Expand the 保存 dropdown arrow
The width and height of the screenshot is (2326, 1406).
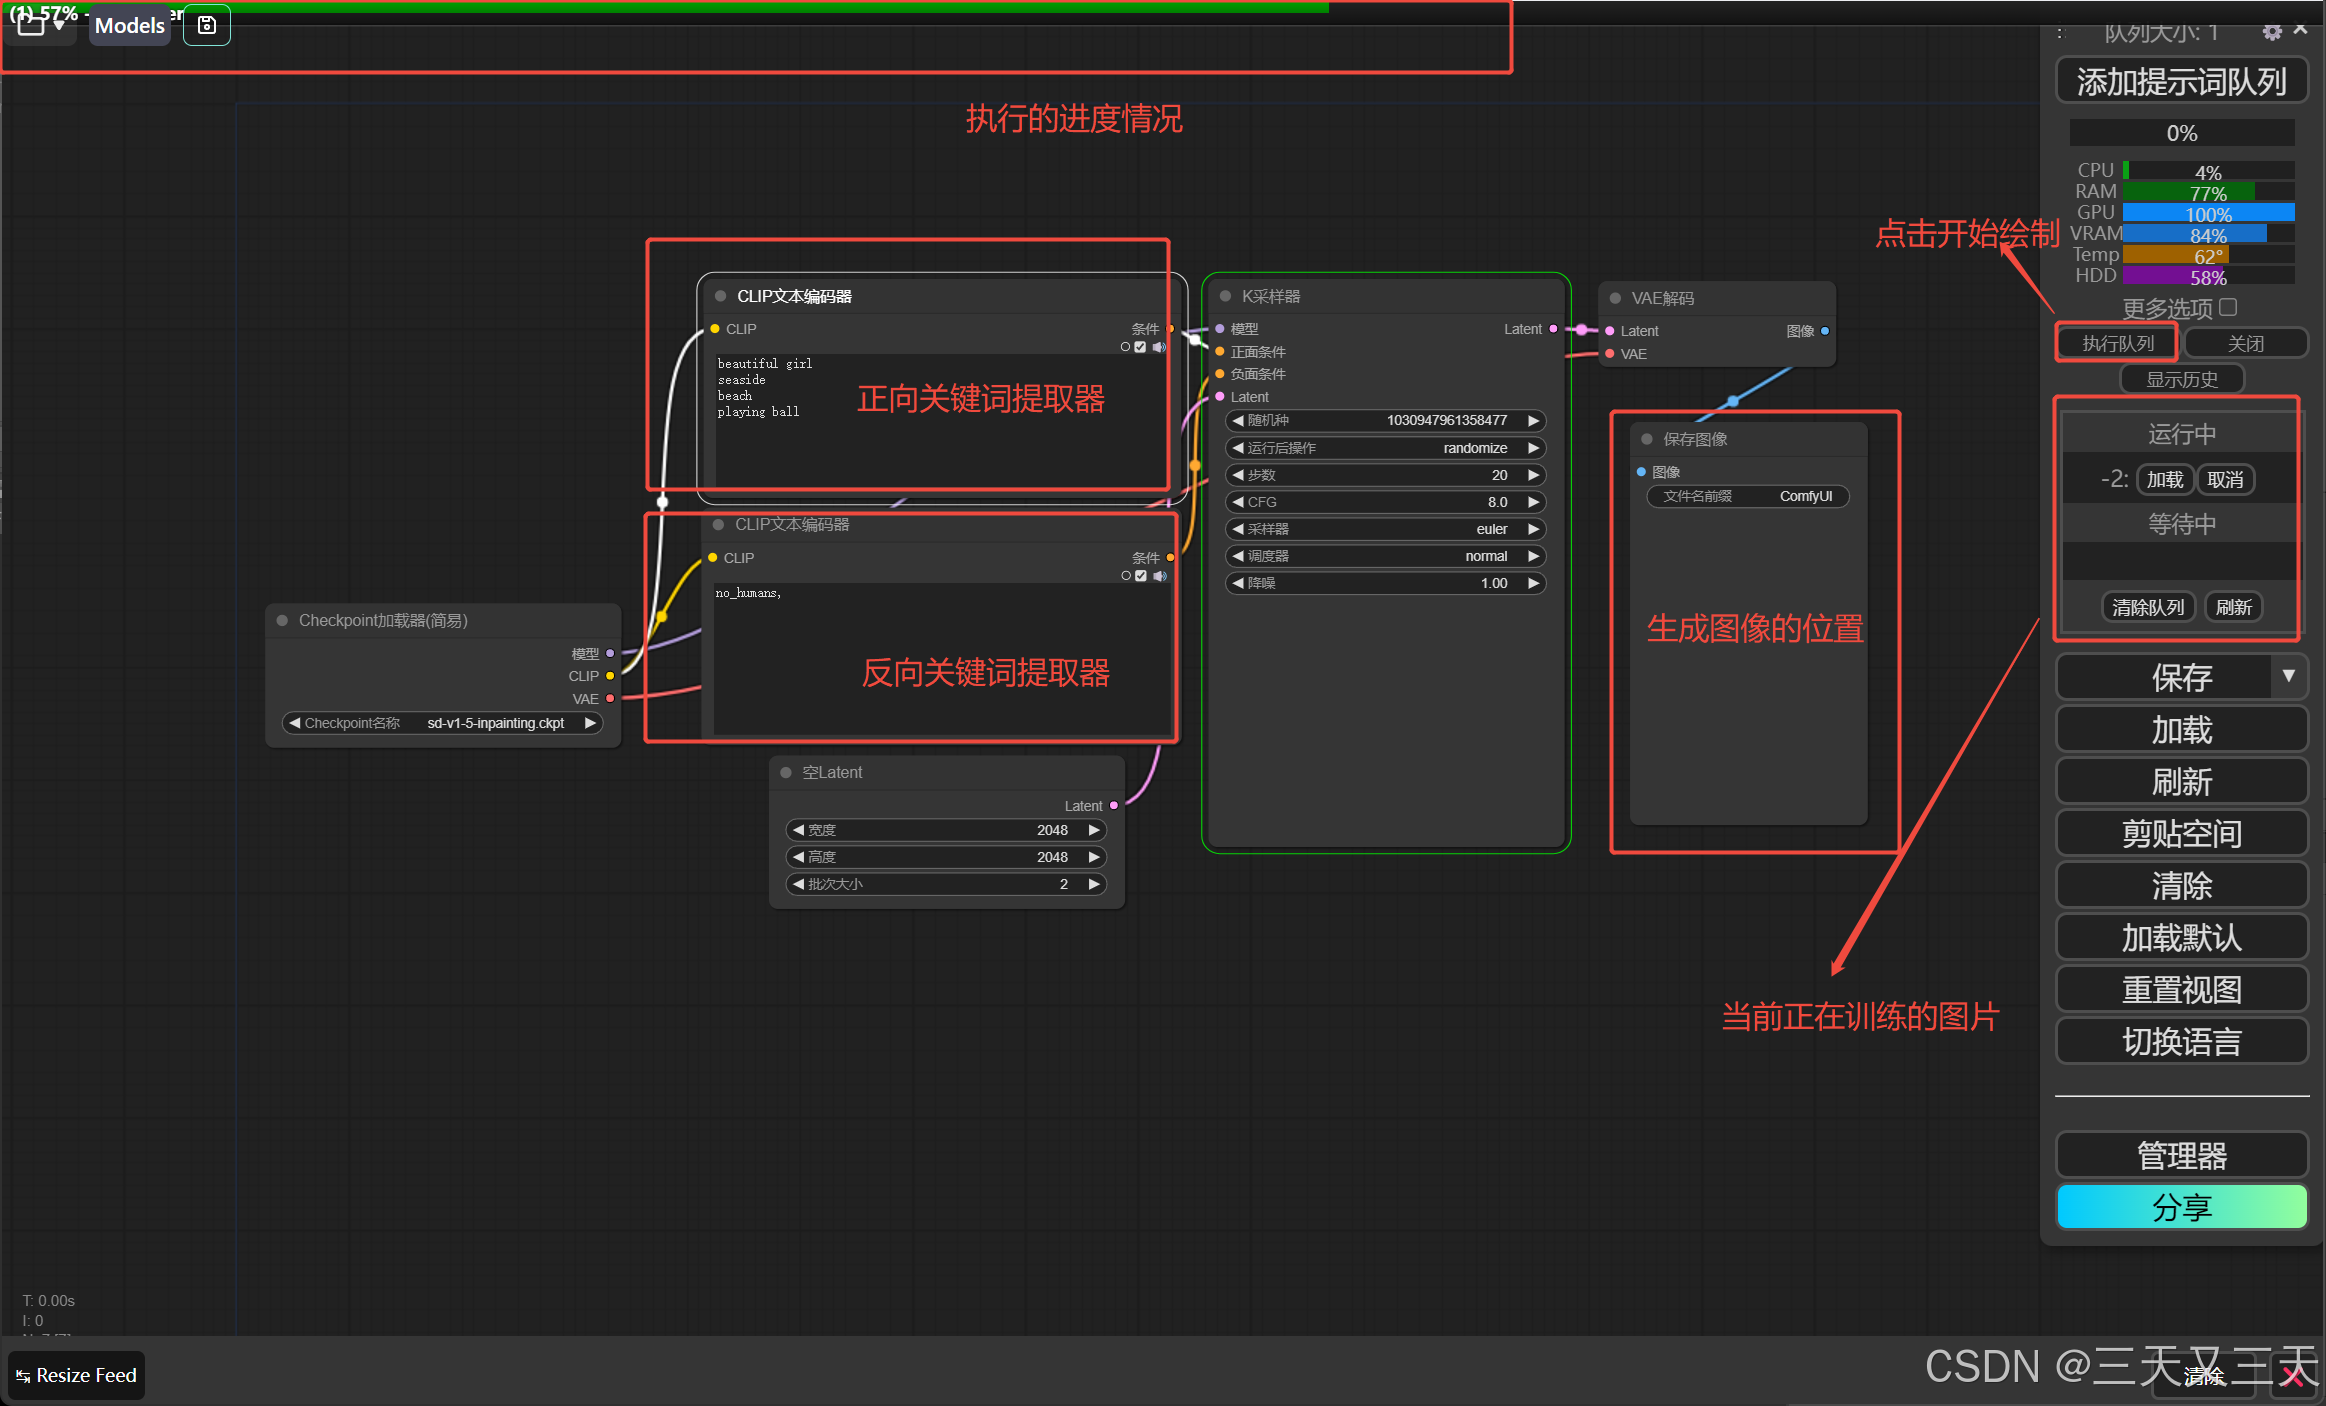pos(2288,677)
